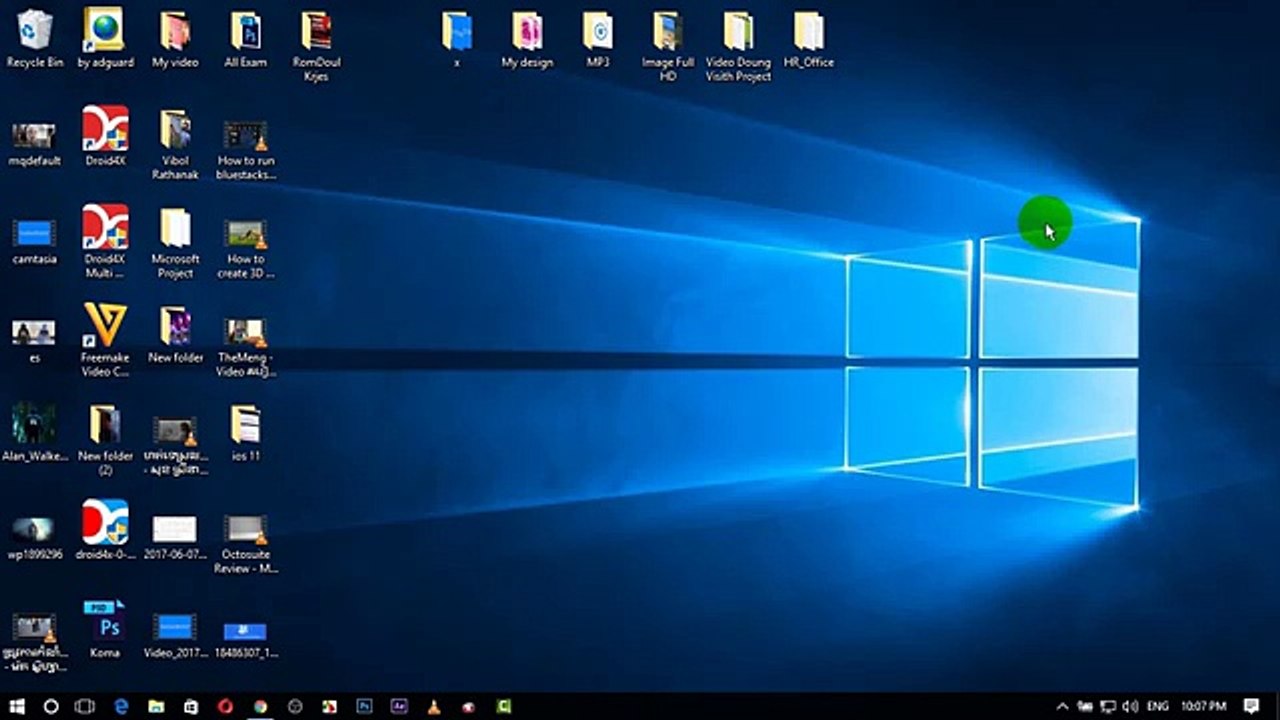The width and height of the screenshot is (1280, 720).
Task: Open the network tray icon
Action: click(1108, 706)
